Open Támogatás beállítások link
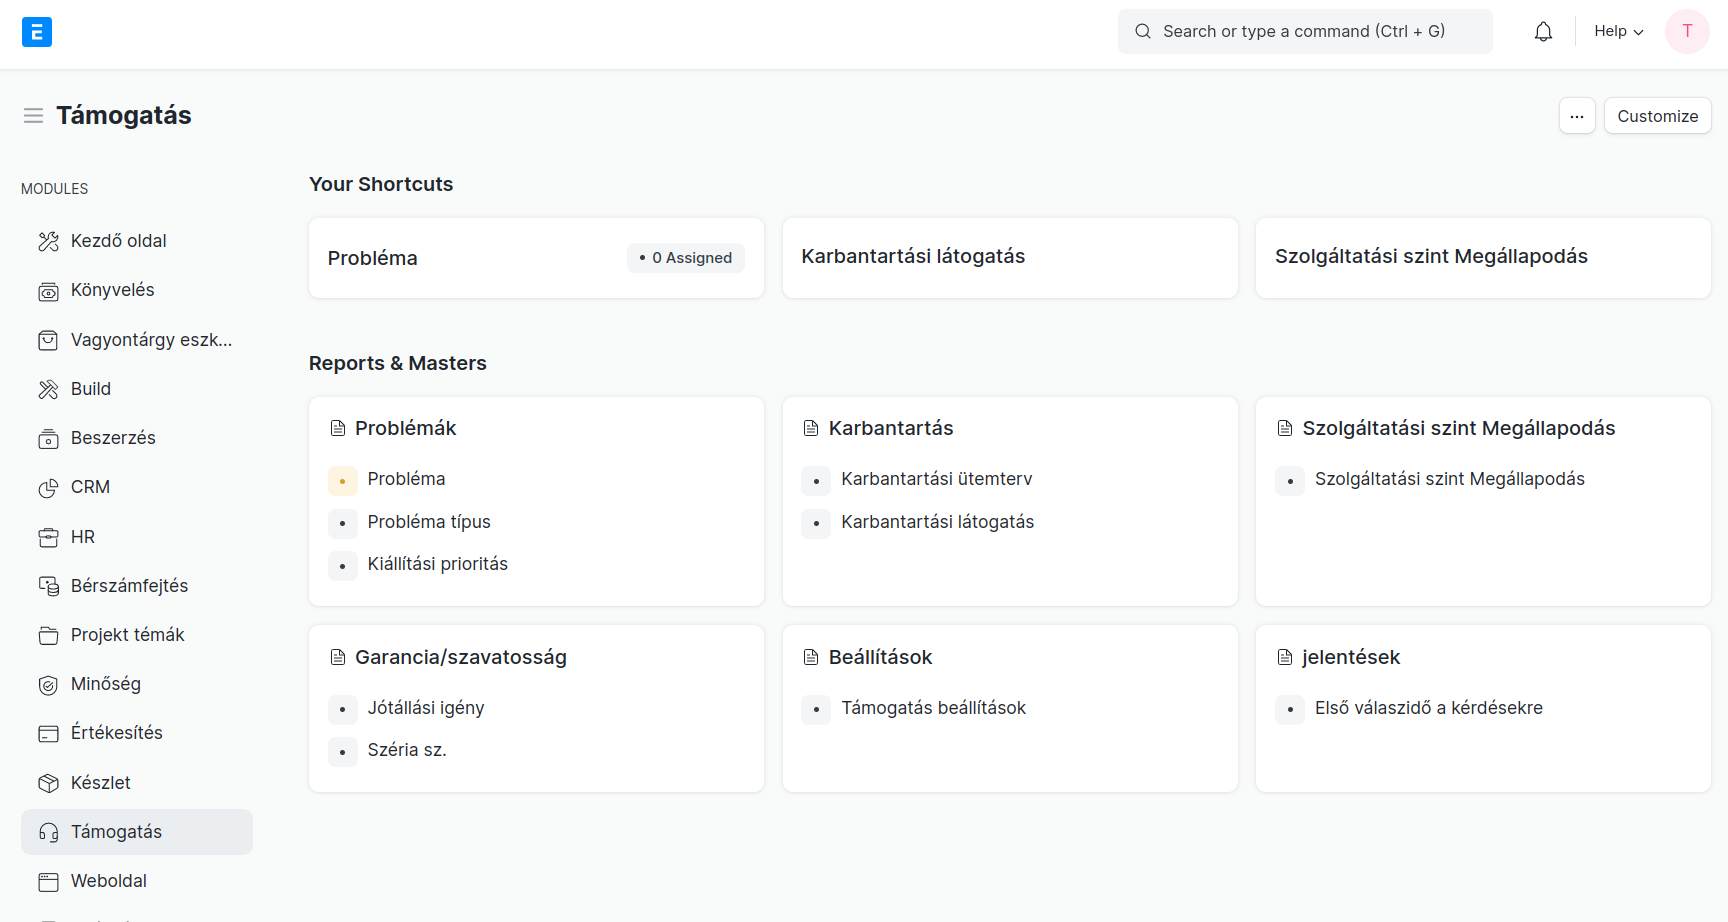1728x922 pixels. [933, 708]
